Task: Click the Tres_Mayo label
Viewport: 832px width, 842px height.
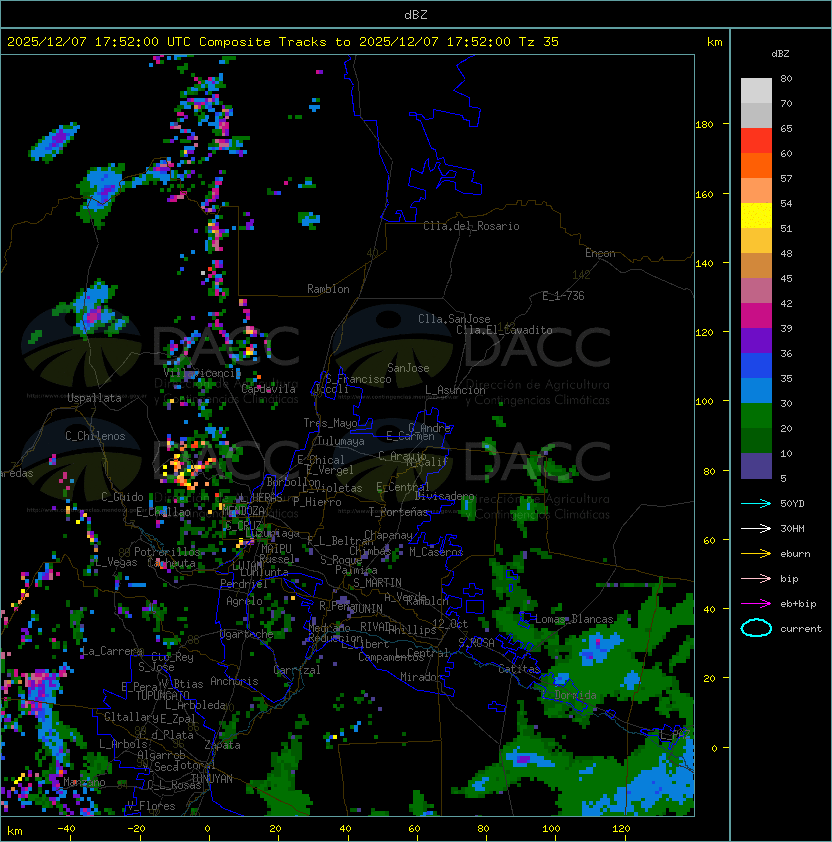Action: [330, 423]
